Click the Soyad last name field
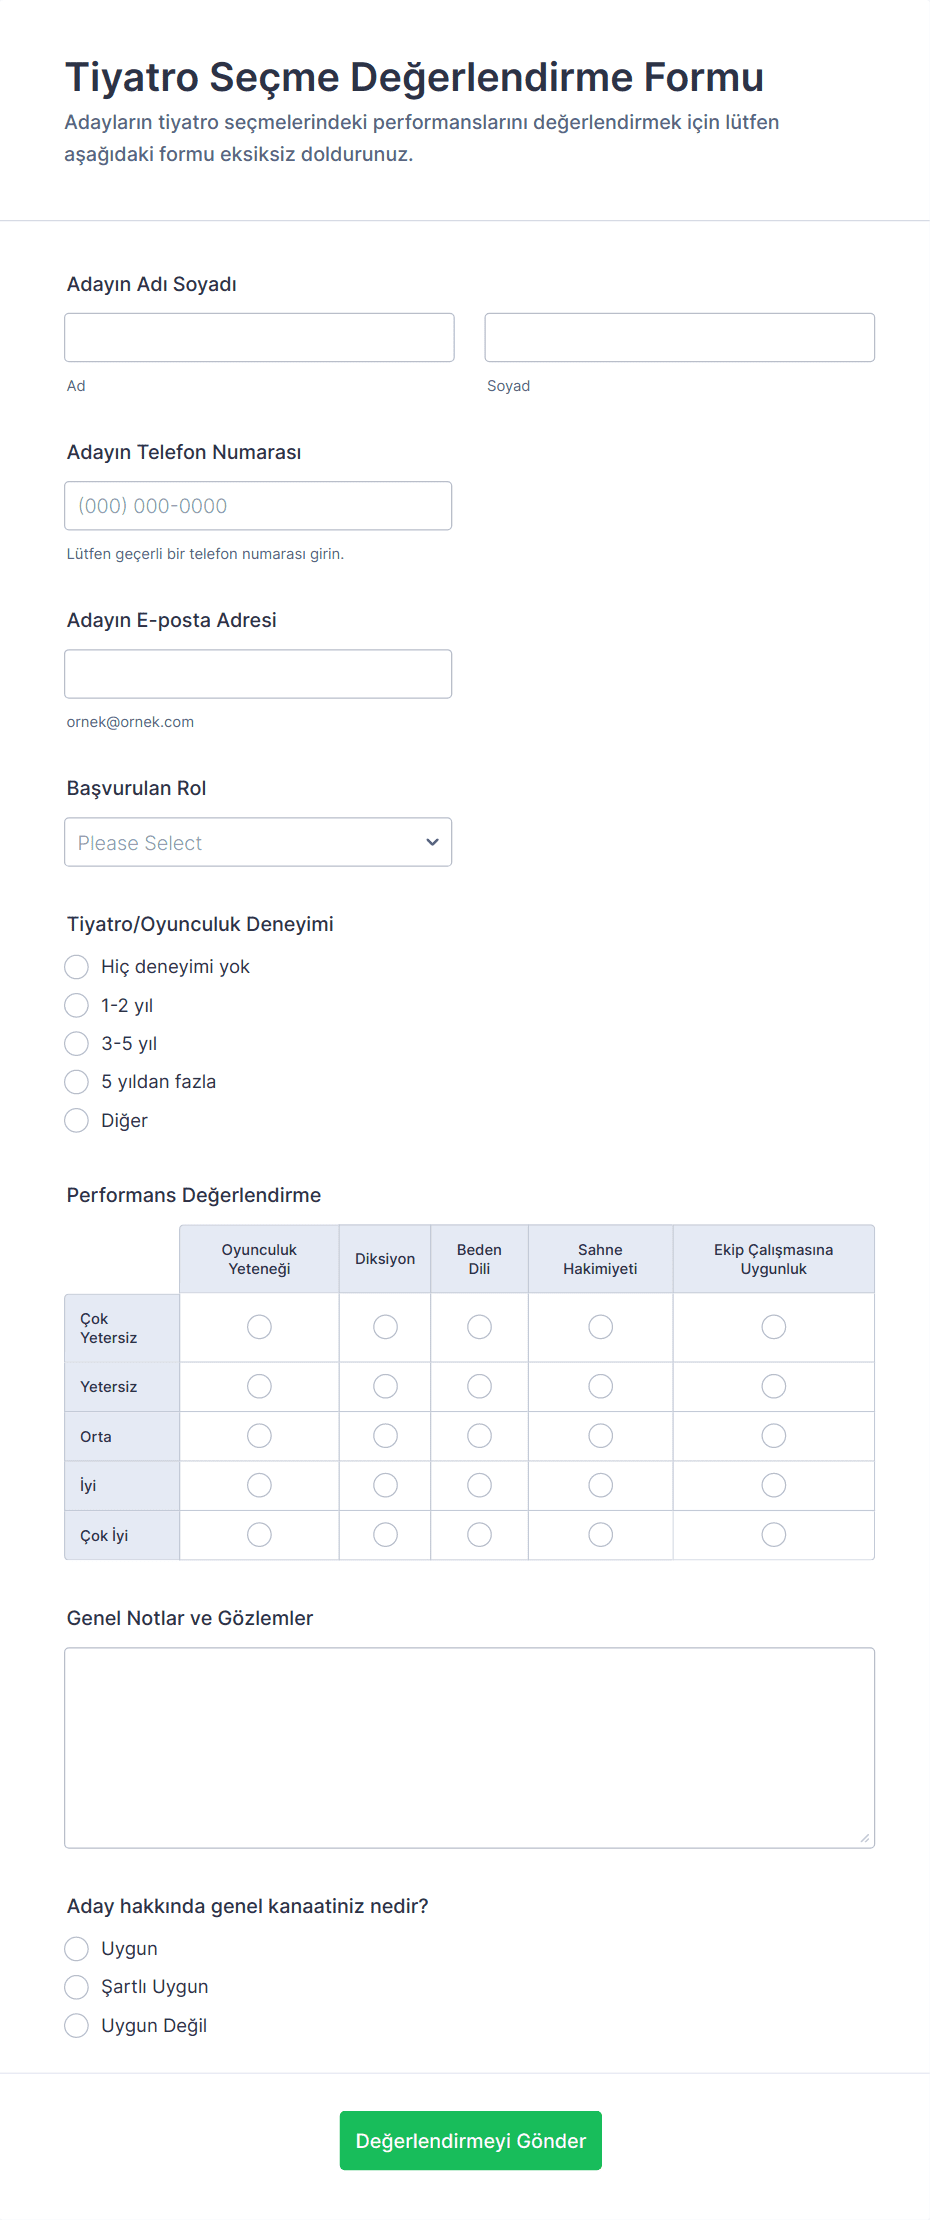The image size is (930, 2220). click(x=679, y=338)
